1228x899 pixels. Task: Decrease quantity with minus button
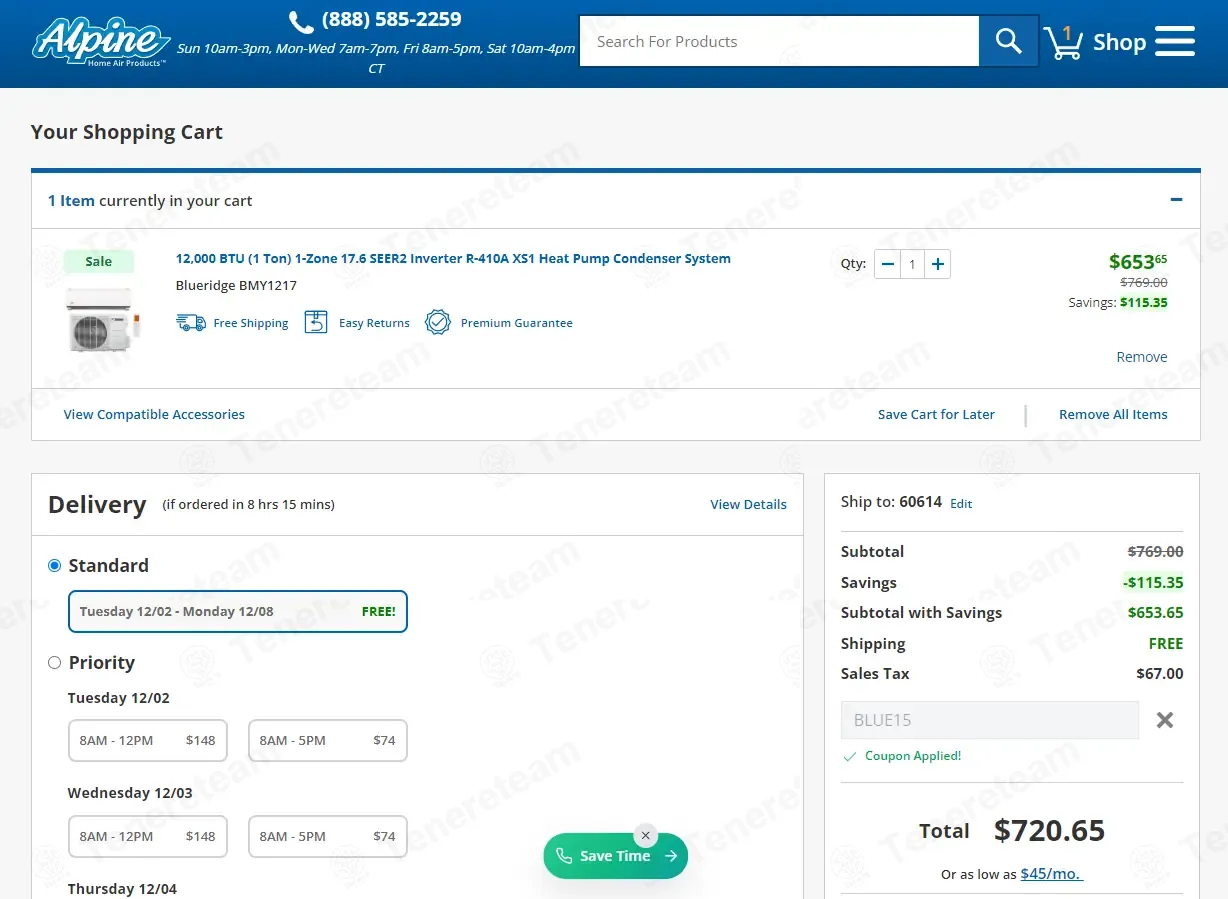coord(887,264)
